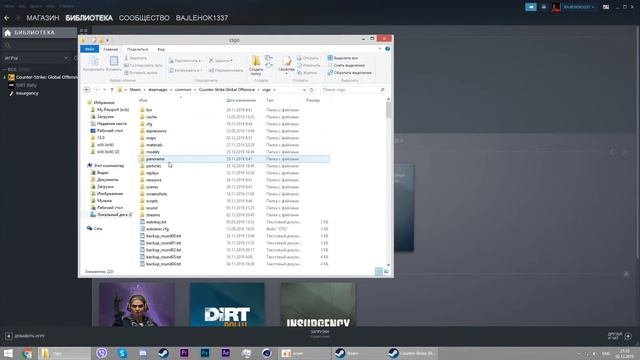Open the quick access toolbar dropdown arrow
Viewport: 640px width, 360px height.
[x=107, y=40]
